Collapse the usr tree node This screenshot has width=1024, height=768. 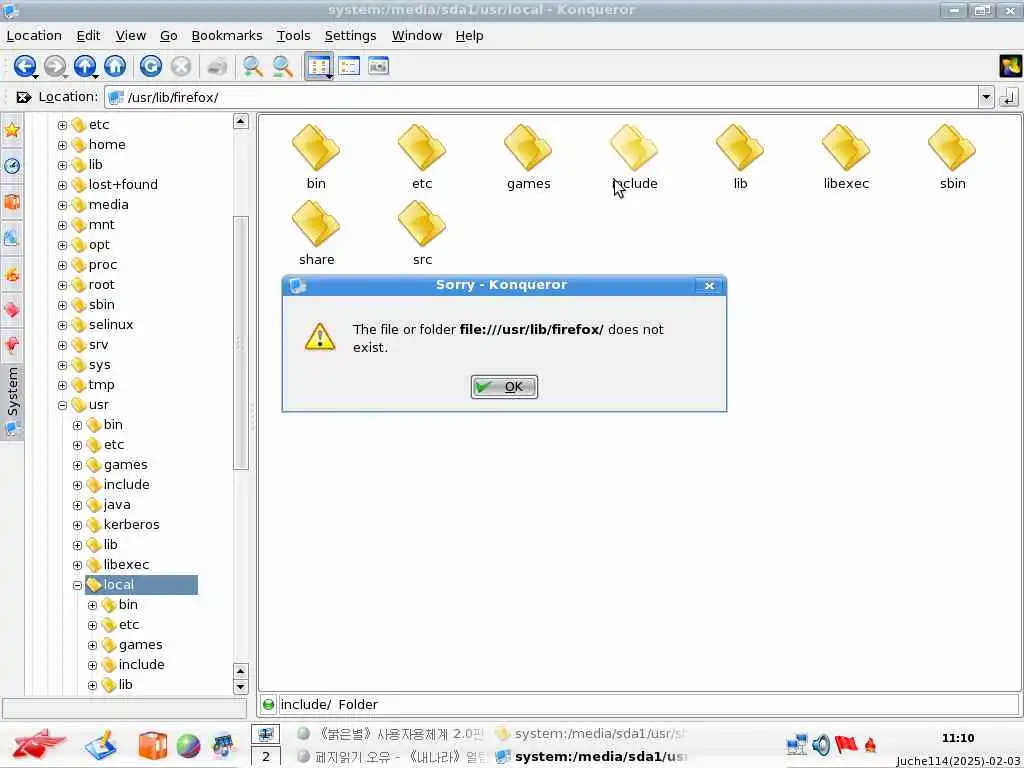pos(62,405)
